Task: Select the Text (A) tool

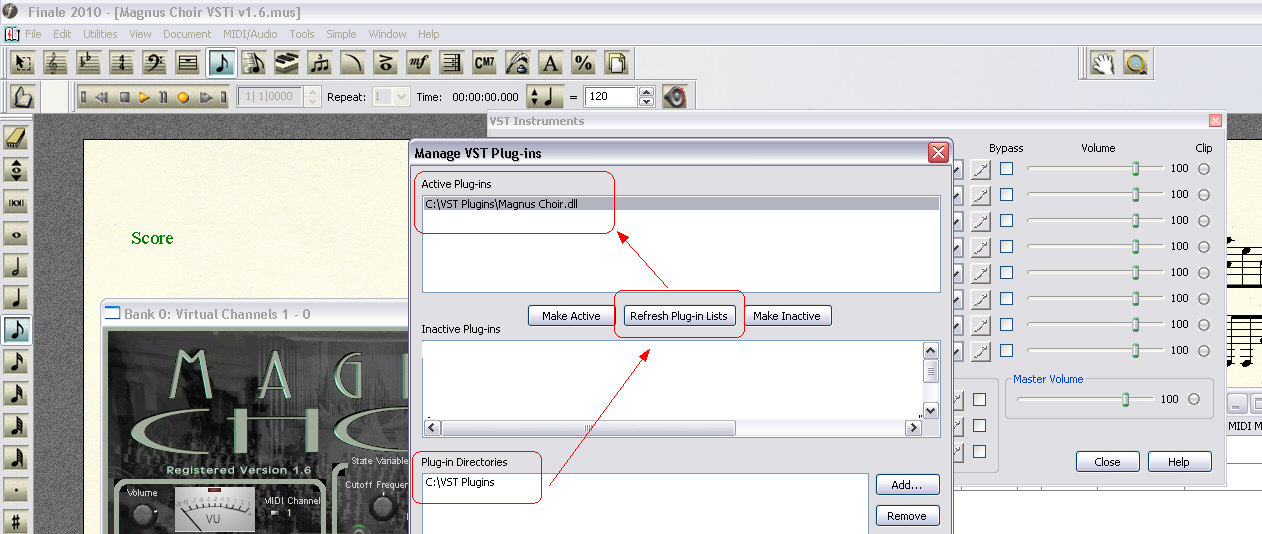Action: click(x=551, y=63)
